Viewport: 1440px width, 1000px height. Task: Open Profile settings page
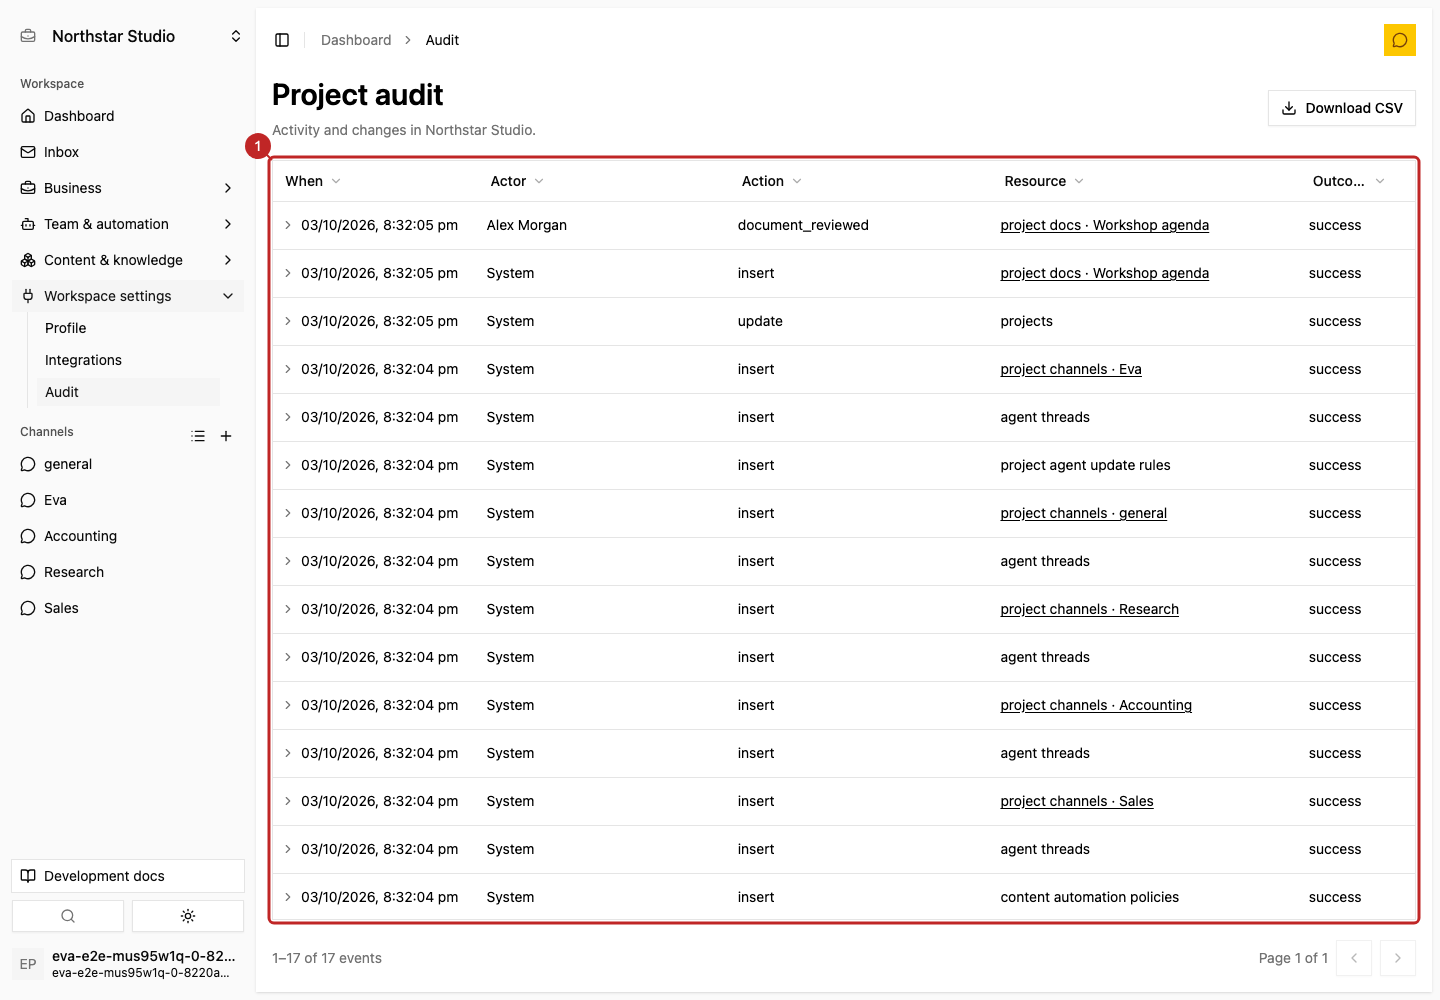point(128,328)
